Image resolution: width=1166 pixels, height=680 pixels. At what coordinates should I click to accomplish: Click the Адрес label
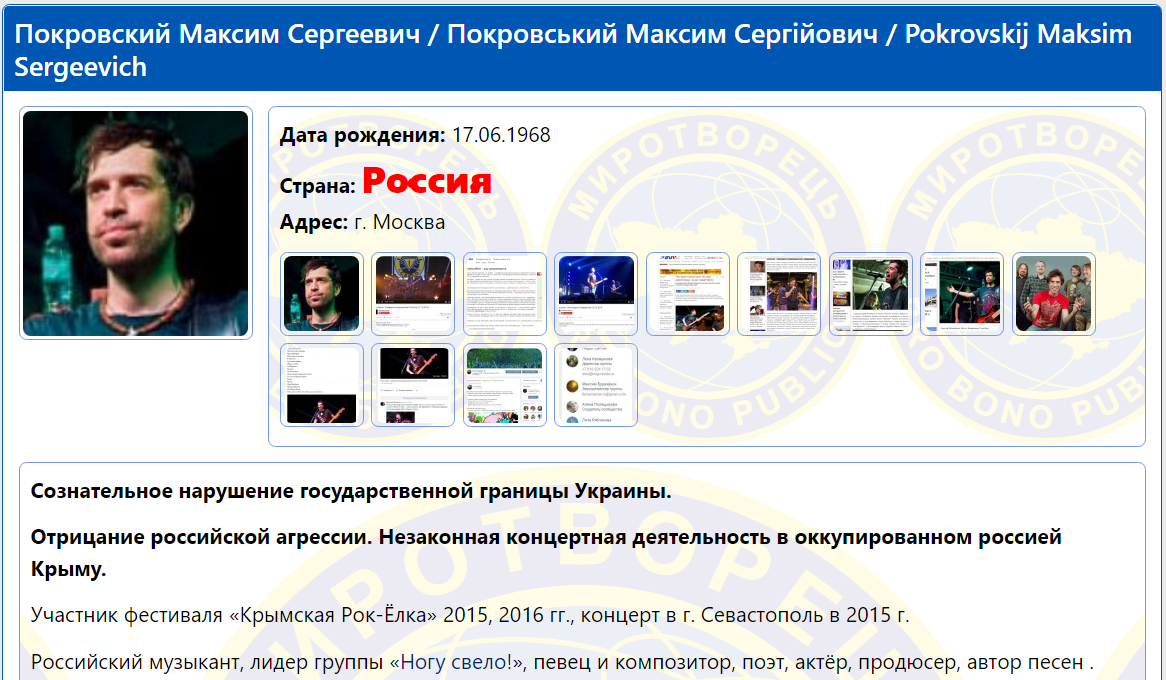click(314, 222)
